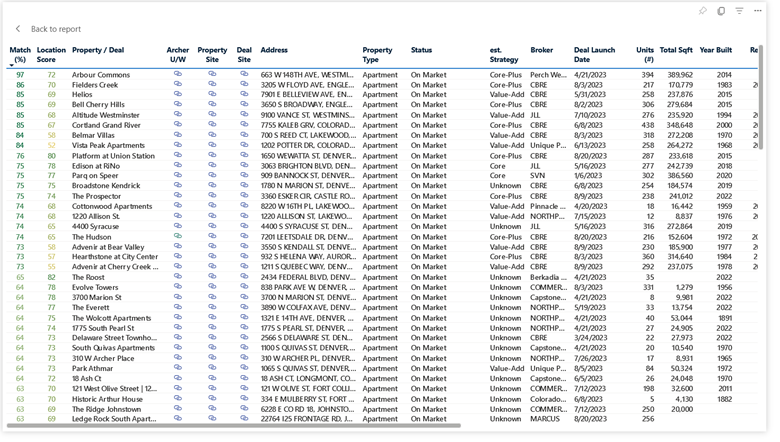Open Archer U/W link for Fielders Creek
This screenshot has width=780, height=442.
(178, 84)
